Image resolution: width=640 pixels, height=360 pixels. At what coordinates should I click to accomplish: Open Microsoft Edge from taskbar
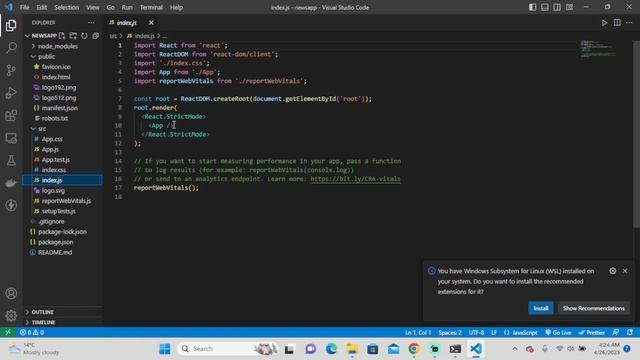[331, 349]
